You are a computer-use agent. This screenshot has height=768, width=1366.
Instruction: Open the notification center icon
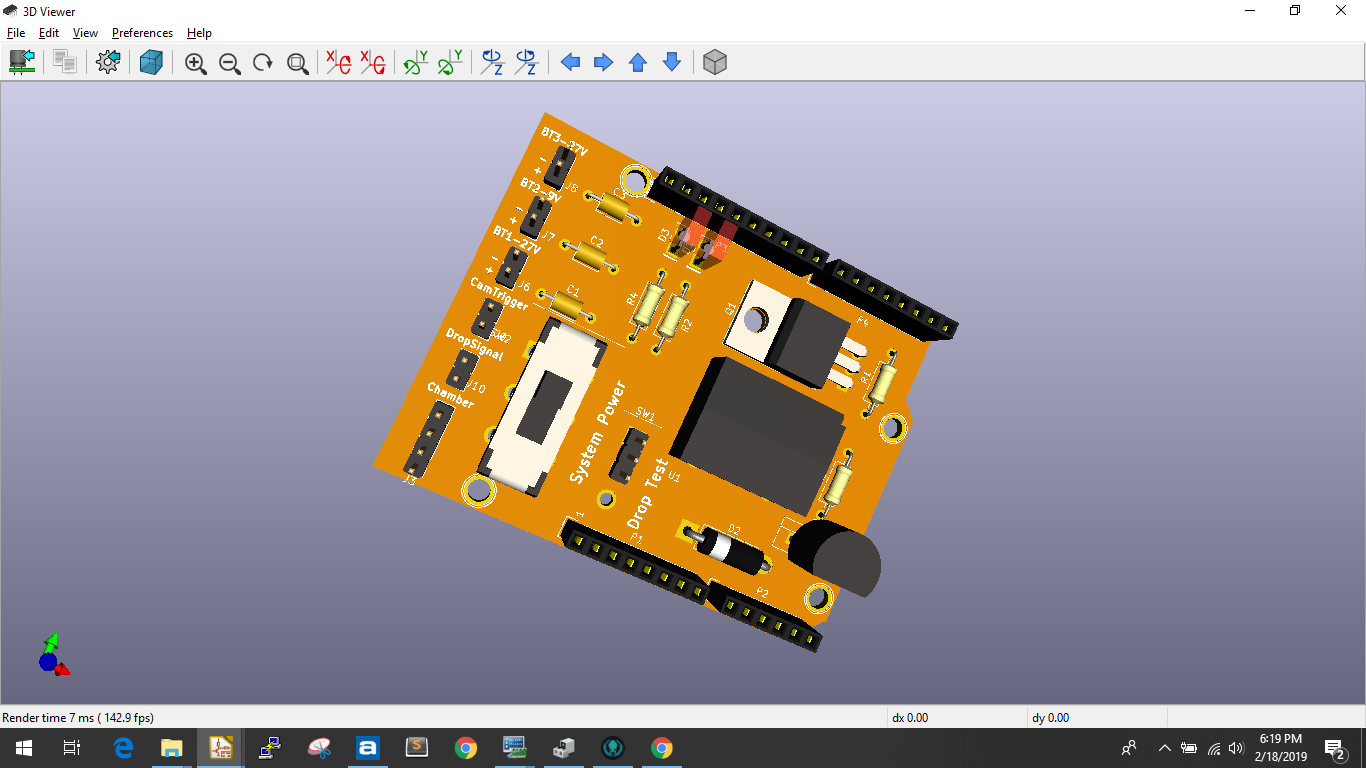1334,748
